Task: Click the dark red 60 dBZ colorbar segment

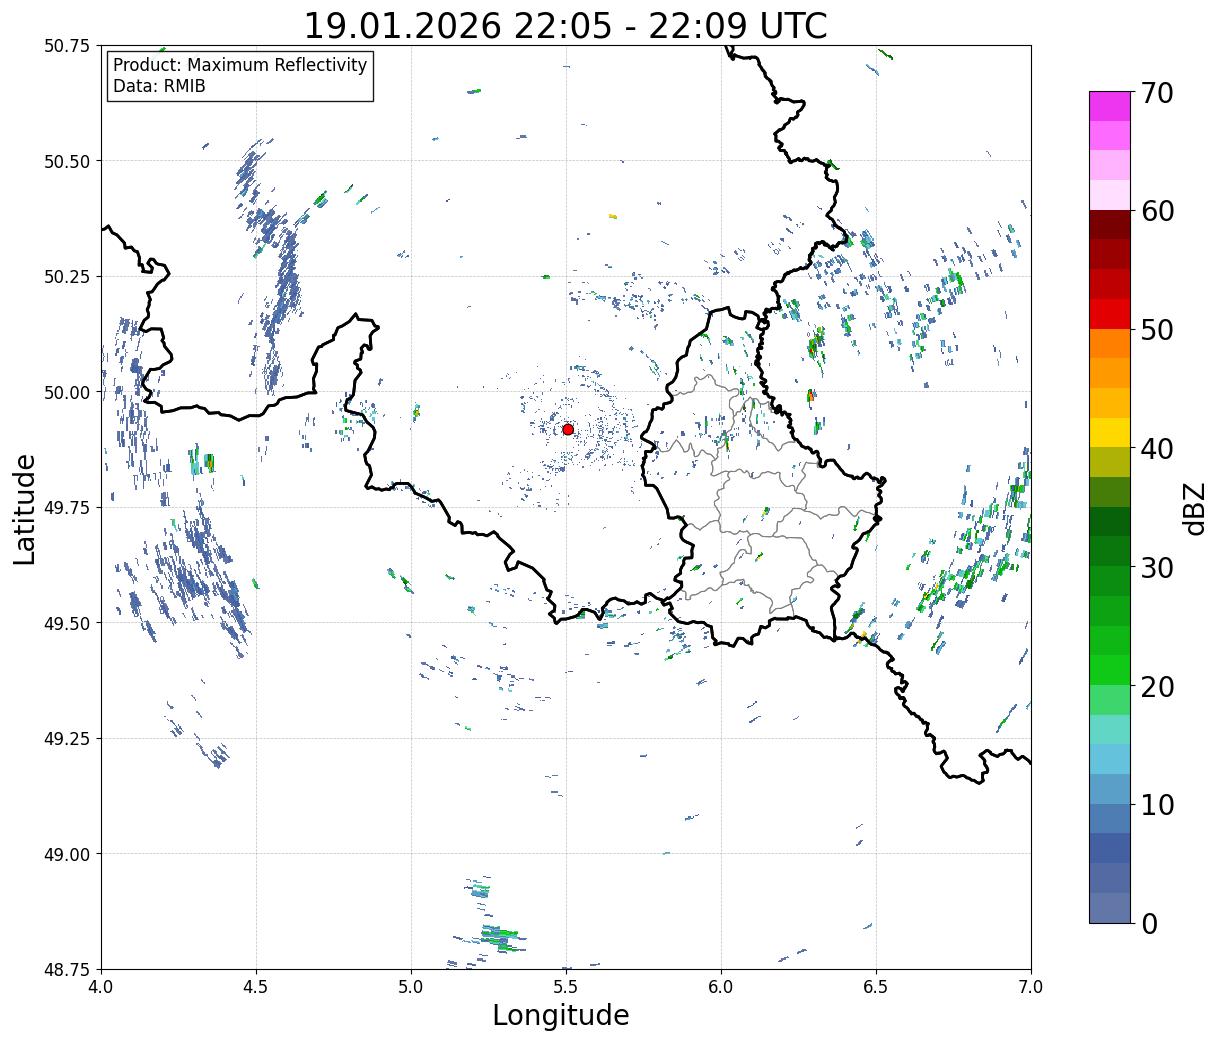Action: (1110, 224)
